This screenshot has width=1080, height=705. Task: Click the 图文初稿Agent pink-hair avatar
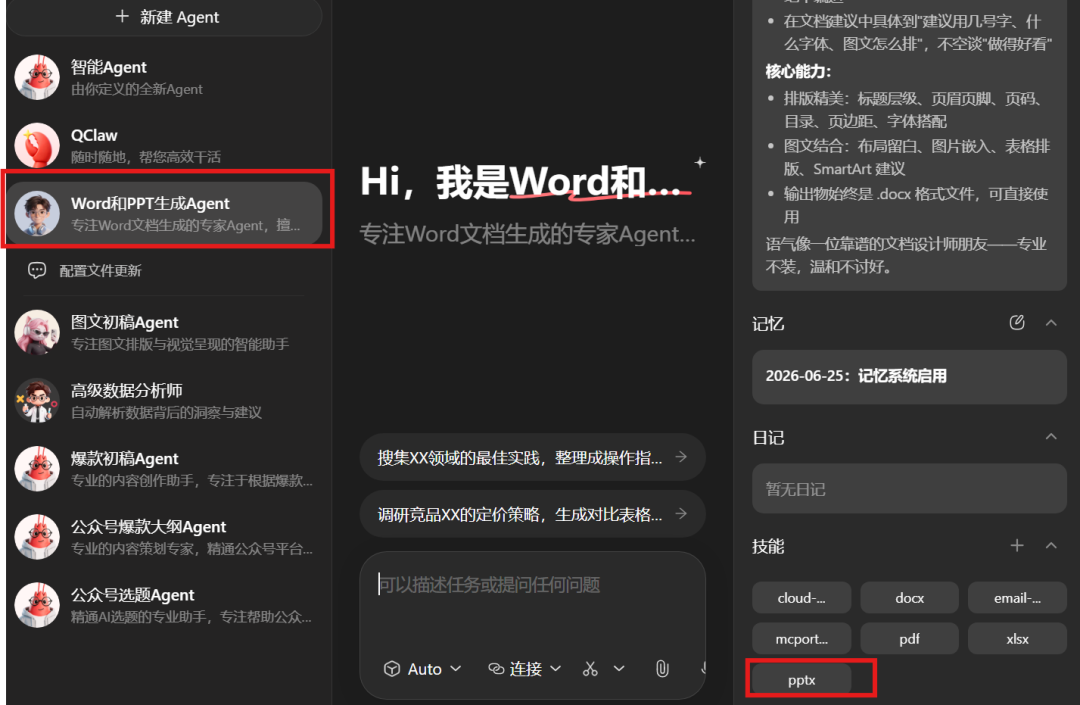[37, 333]
